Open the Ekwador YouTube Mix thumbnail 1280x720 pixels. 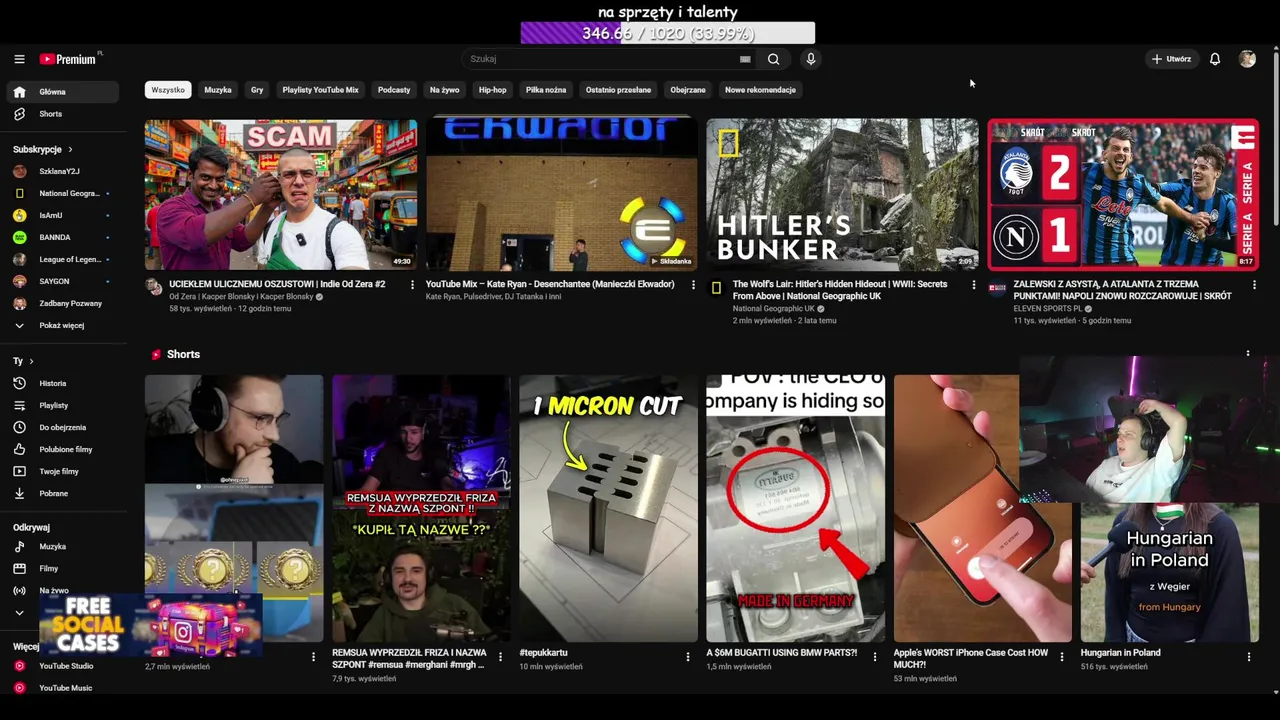562,194
